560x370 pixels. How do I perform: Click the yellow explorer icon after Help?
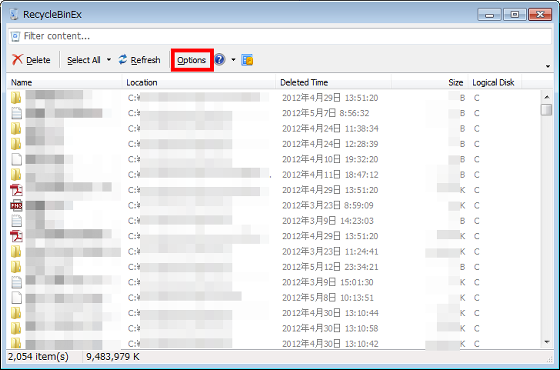point(247,60)
